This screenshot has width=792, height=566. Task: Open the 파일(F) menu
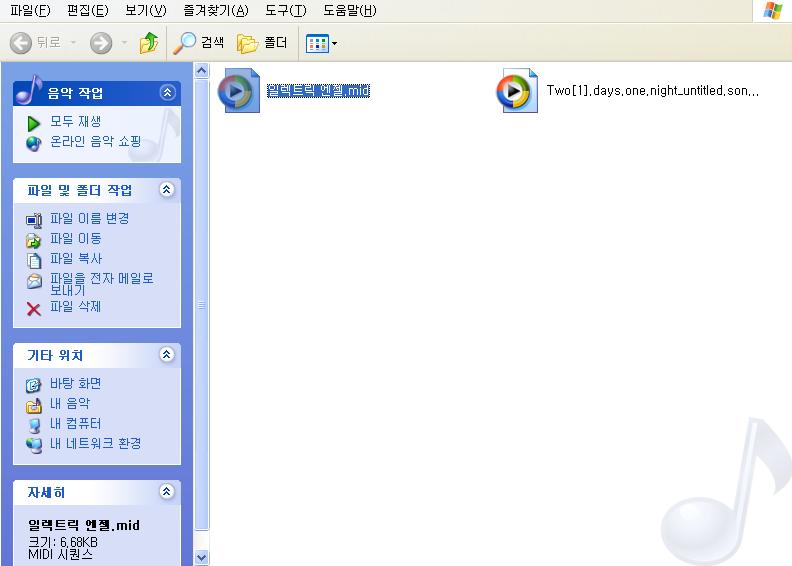30,10
